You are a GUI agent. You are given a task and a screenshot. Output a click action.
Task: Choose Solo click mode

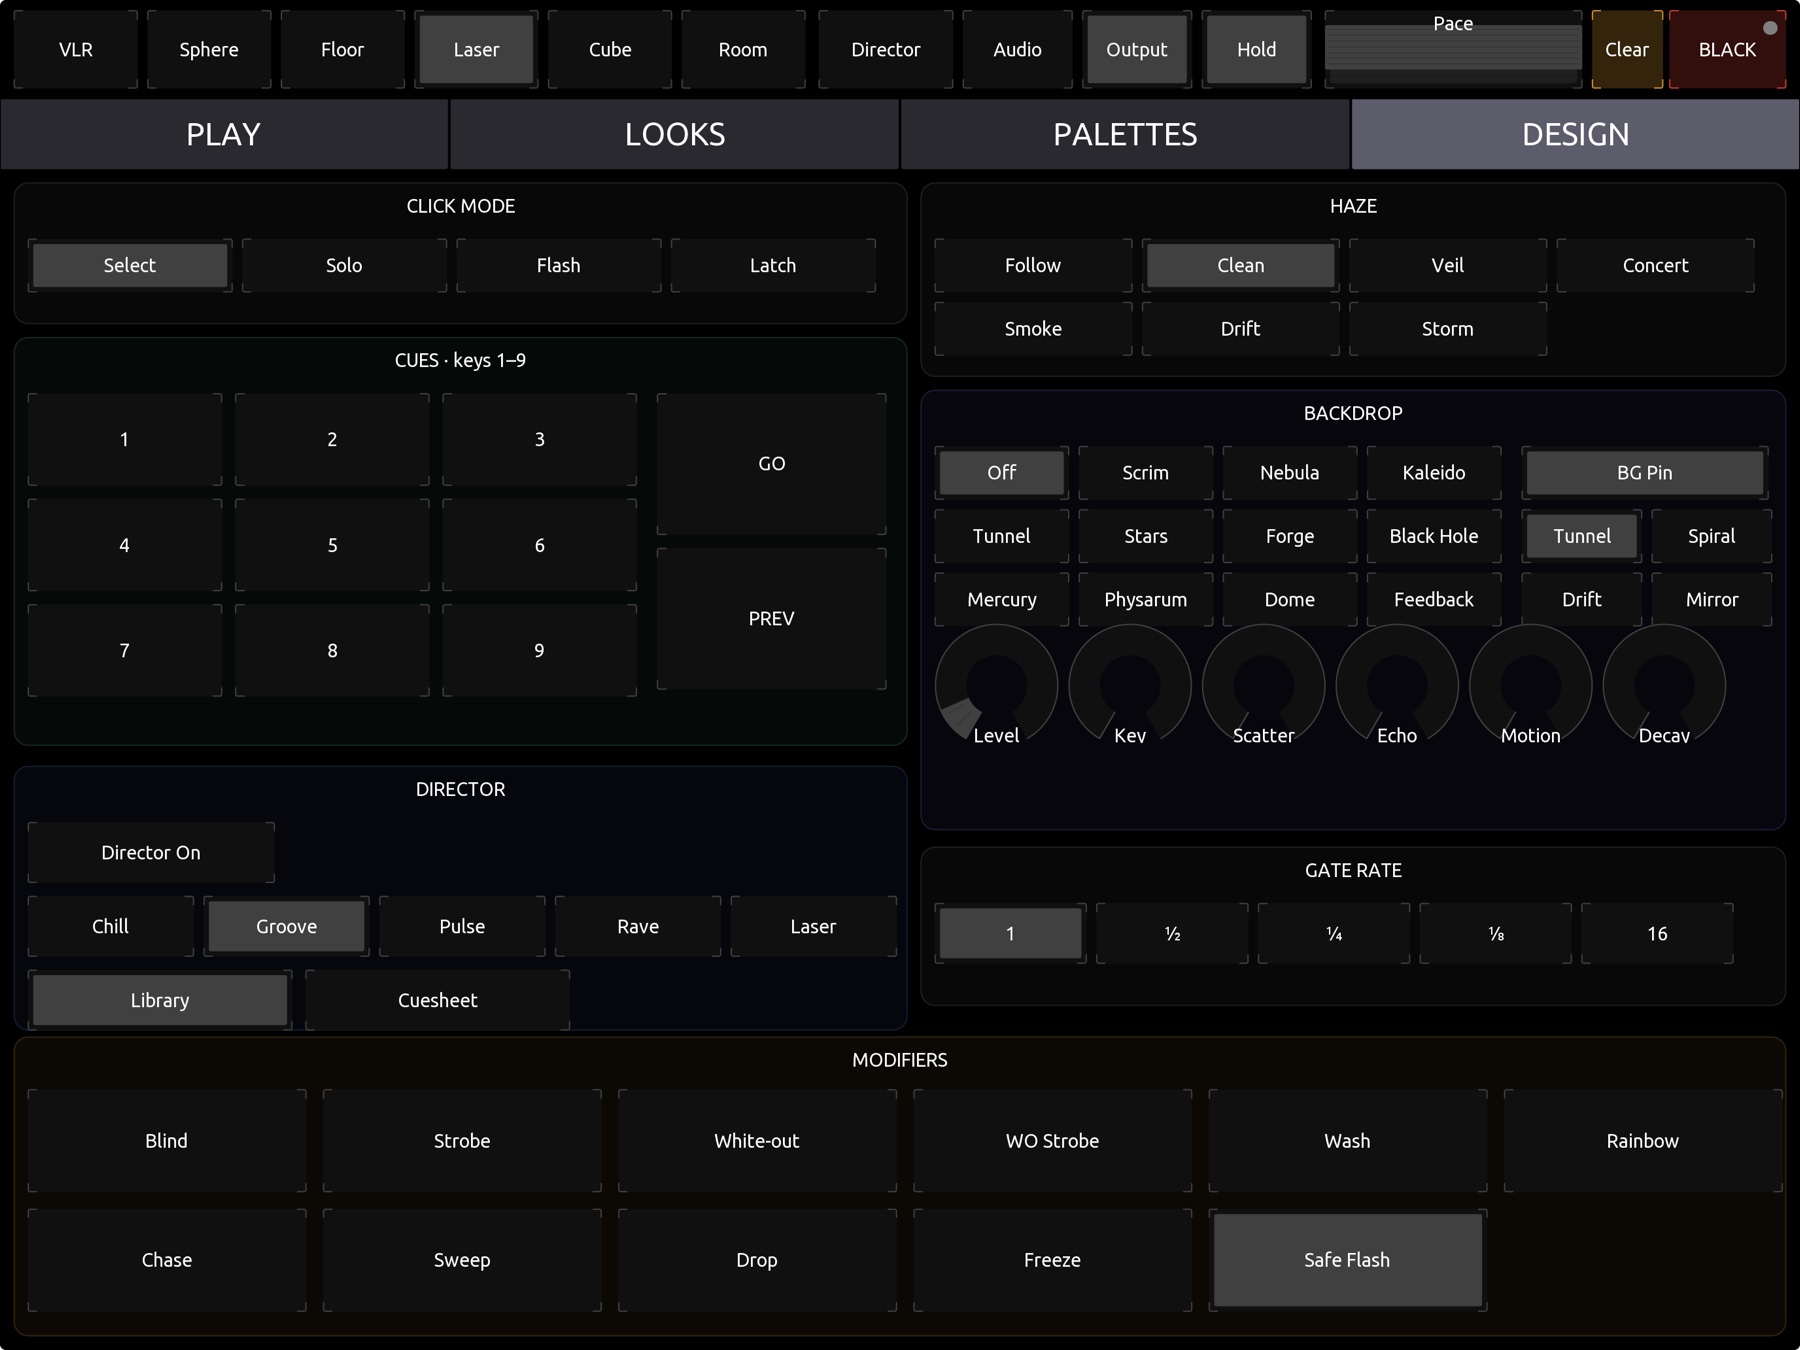click(x=344, y=265)
